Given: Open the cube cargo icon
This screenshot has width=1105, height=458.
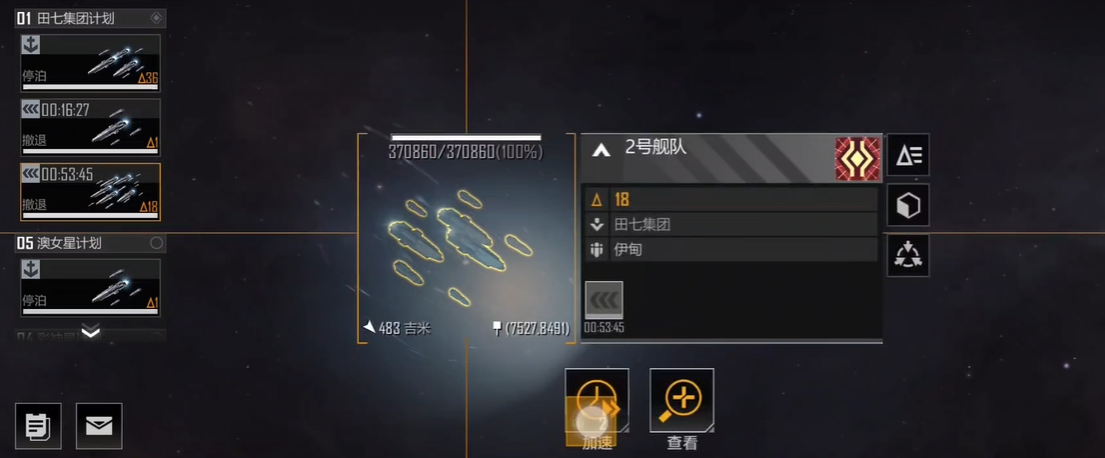Looking at the screenshot, I should coord(908,205).
